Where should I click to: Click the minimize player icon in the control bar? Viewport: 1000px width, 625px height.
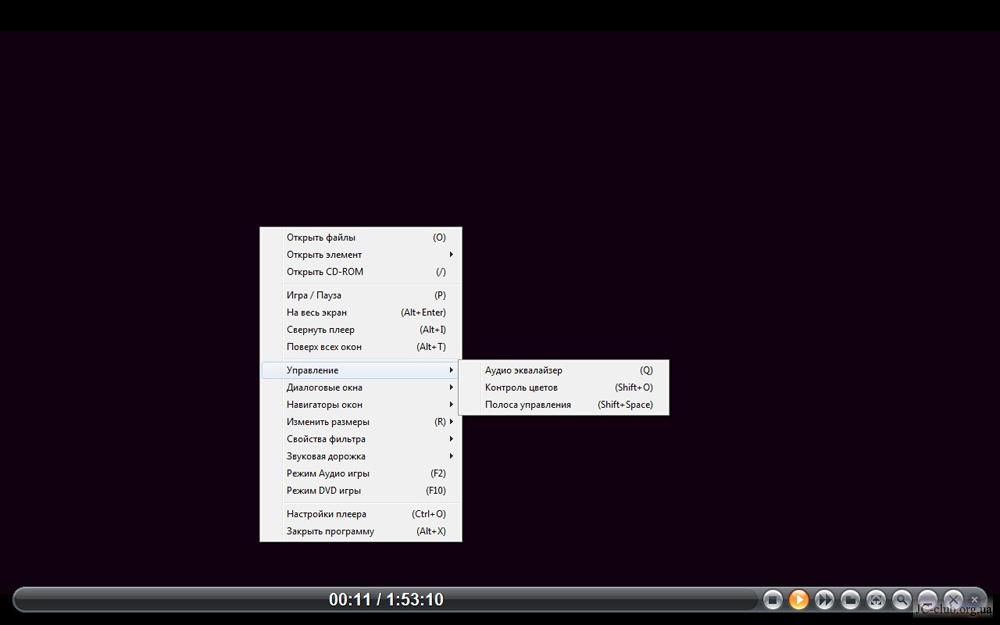click(928, 600)
